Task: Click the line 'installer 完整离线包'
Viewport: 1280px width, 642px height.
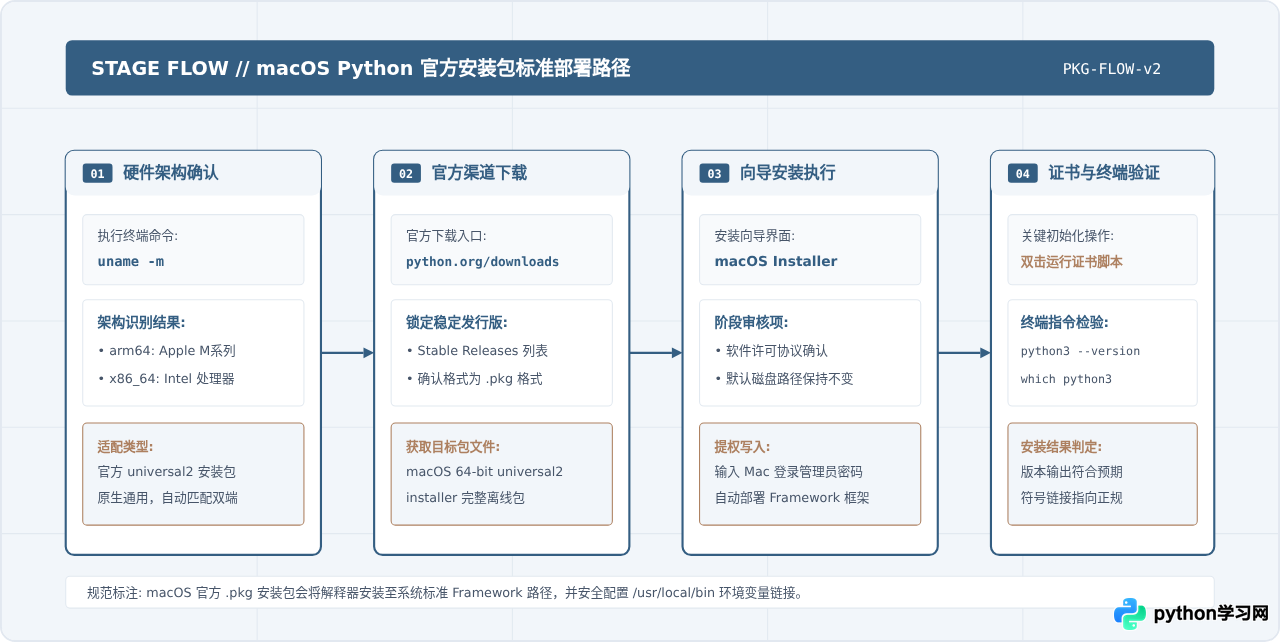Action: (465, 497)
